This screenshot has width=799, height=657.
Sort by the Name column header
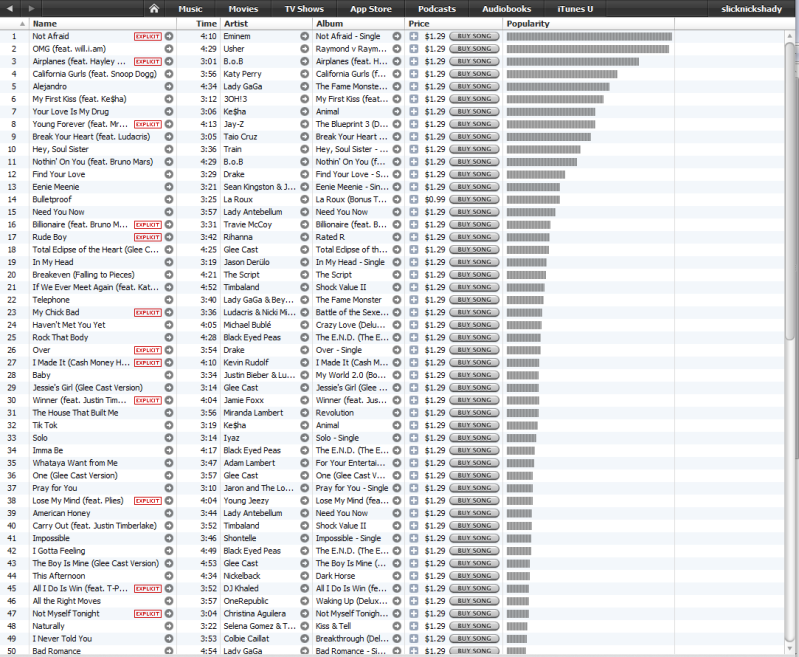(x=103, y=23)
